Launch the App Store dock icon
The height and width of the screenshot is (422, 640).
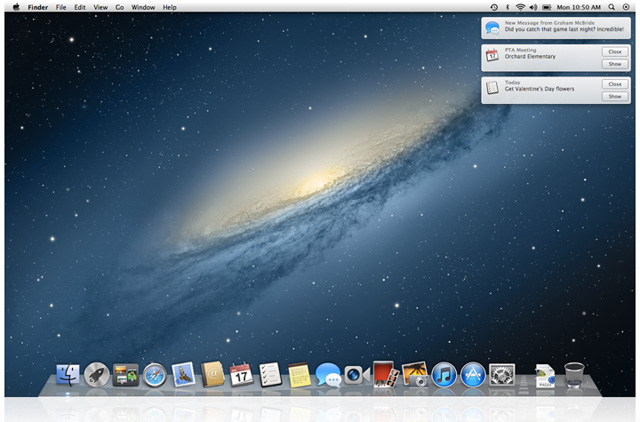tap(472, 375)
